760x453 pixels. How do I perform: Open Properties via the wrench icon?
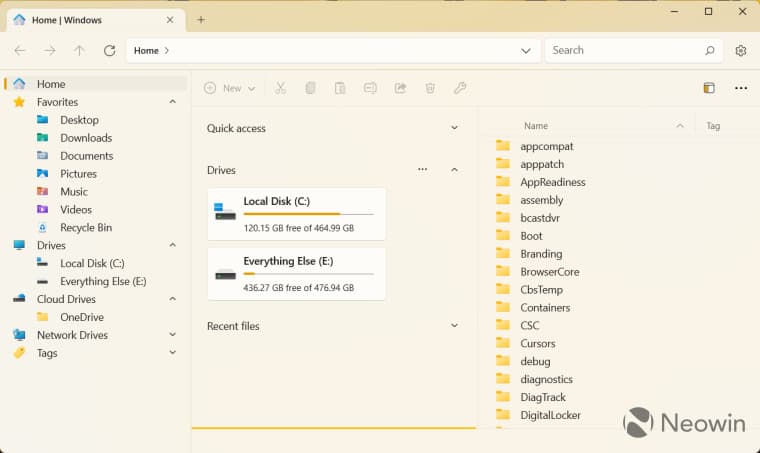click(x=460, y=88)
